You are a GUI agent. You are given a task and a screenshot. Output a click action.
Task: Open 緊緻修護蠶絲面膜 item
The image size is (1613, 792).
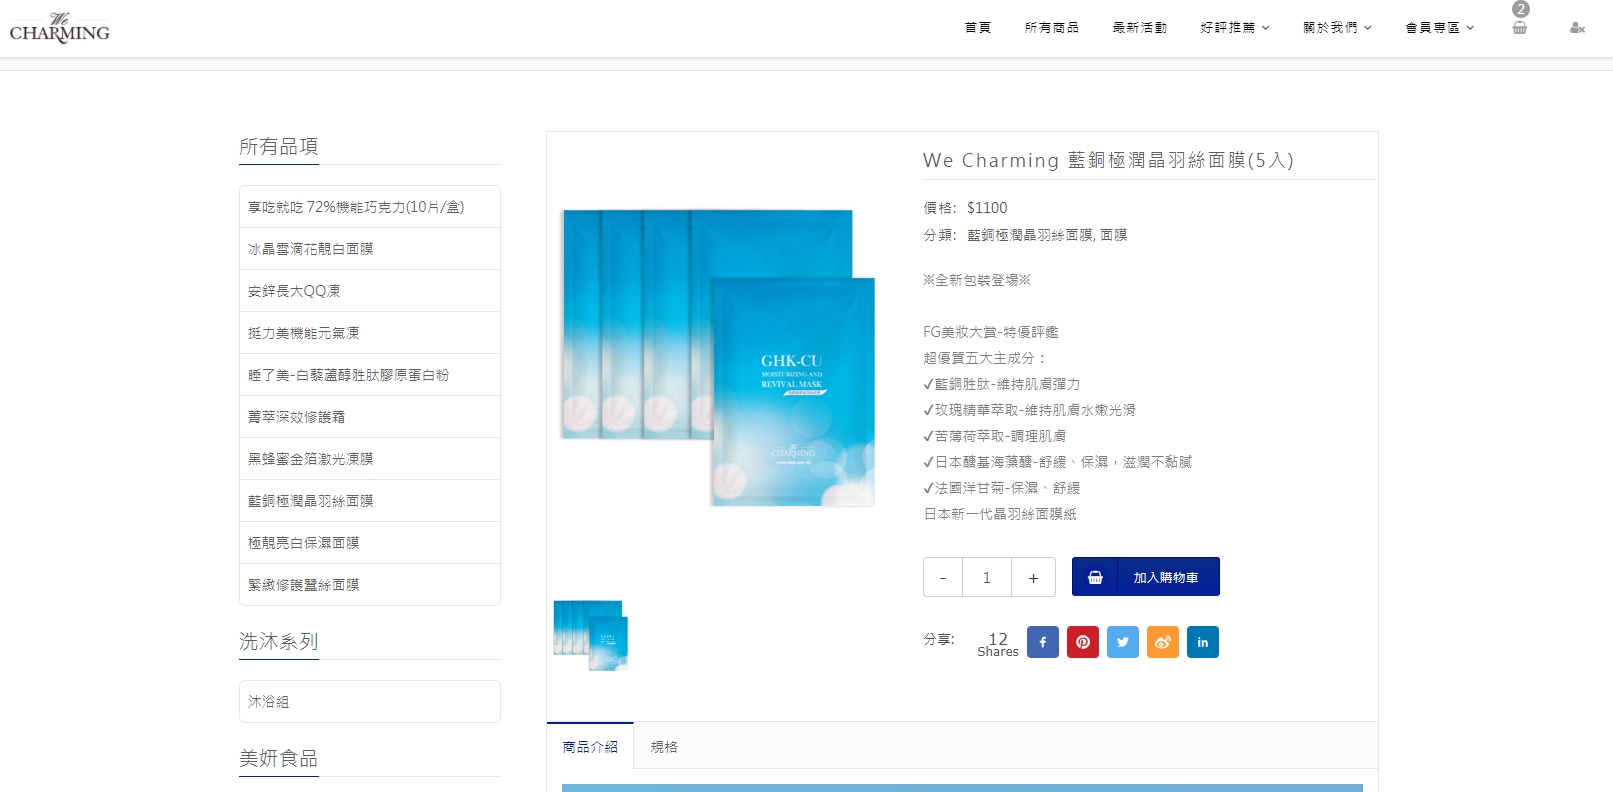coord(370,585)
